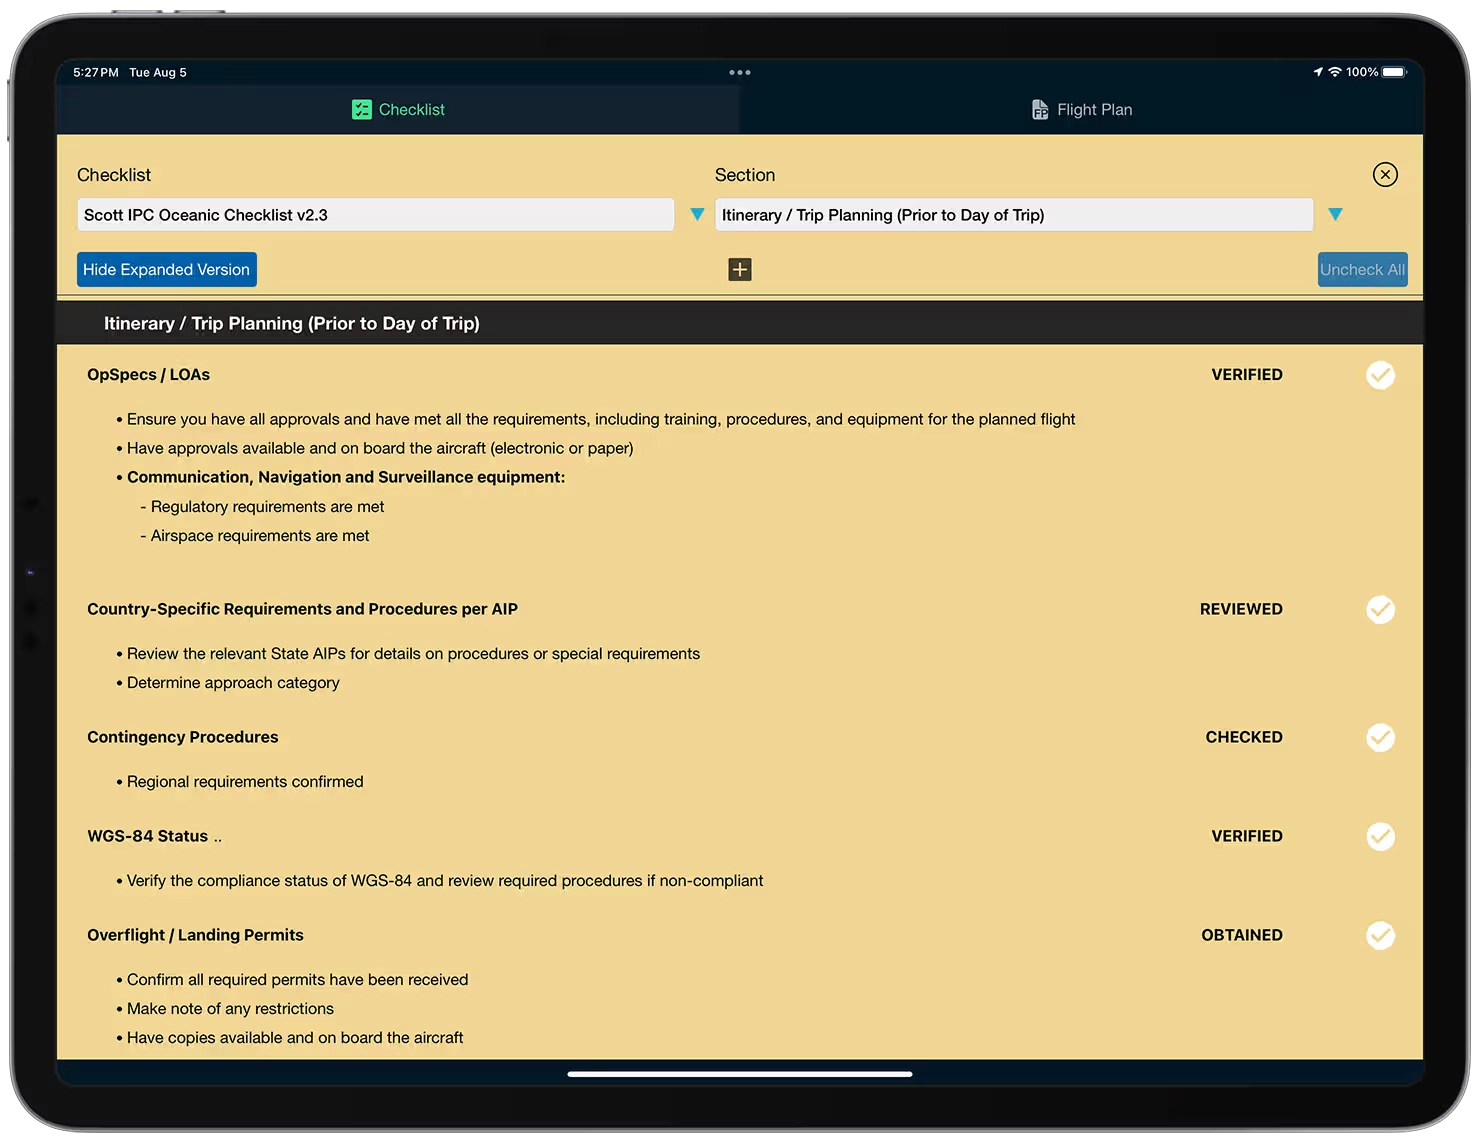This screenshot has height=1145, width=1480.
Task: Click the CHECKED status label
Action: click(1244, 737)
